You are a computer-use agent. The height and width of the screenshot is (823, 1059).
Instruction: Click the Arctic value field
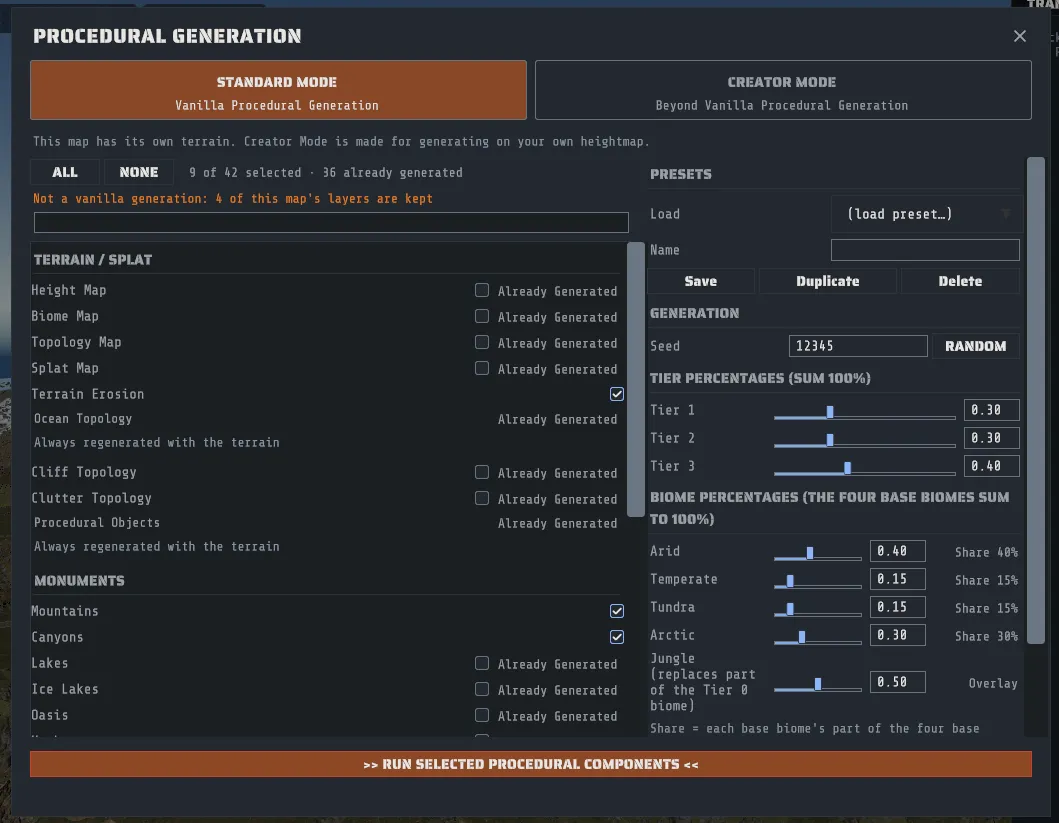[898, 635]
